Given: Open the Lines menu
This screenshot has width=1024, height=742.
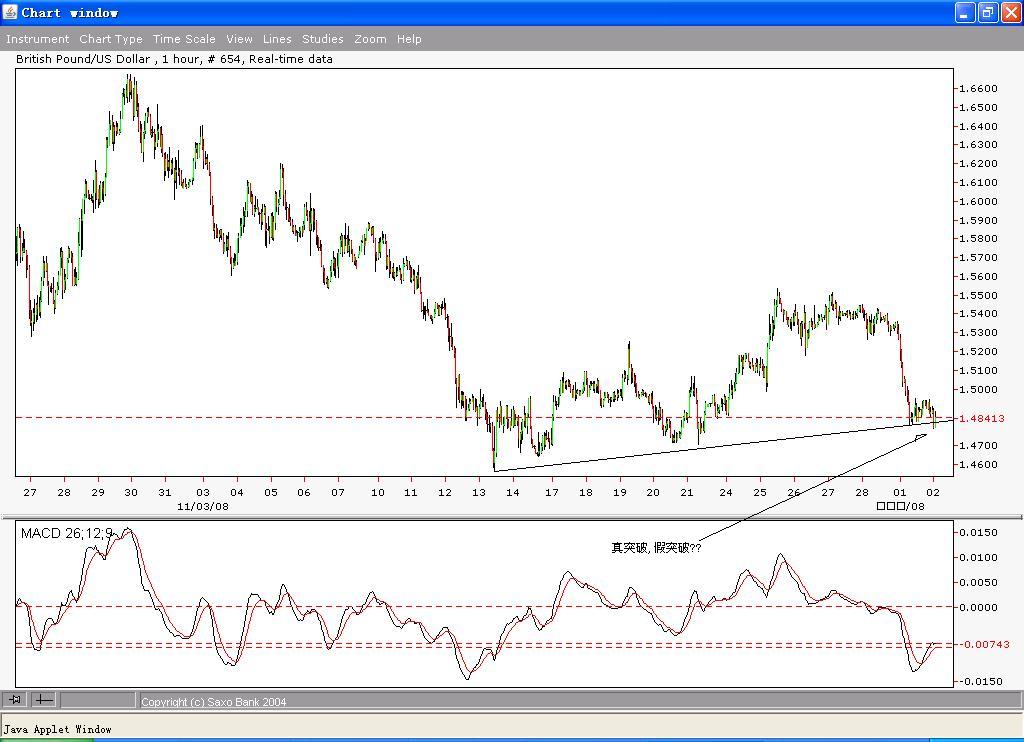Looking at the screenshot, I should (277, 39).
